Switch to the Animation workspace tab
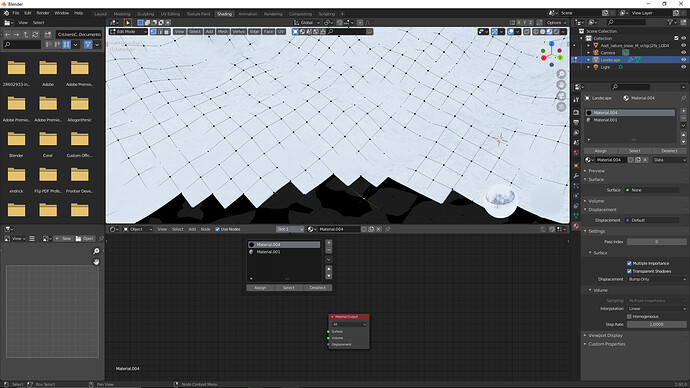Screen dimensions: 690x388 coord(248,14)
